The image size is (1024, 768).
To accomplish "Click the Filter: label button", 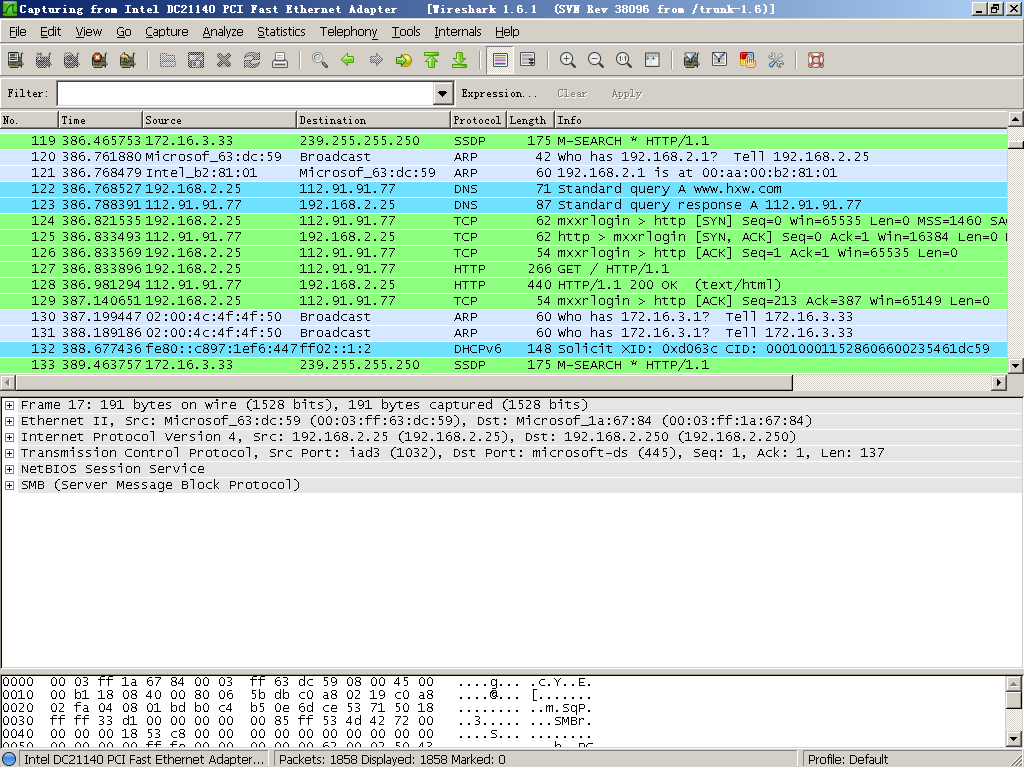I will [x=28, y=93].
